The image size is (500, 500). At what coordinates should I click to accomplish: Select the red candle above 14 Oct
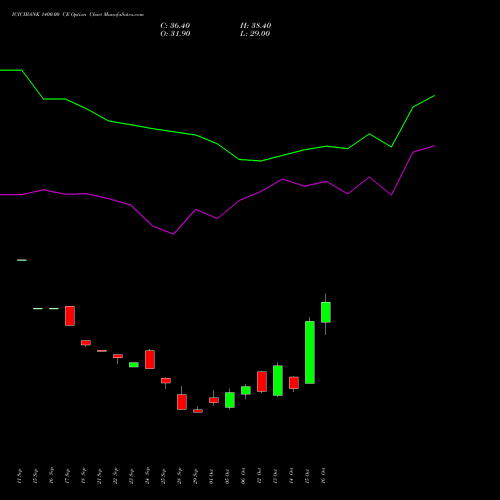(x=294, y=383)
